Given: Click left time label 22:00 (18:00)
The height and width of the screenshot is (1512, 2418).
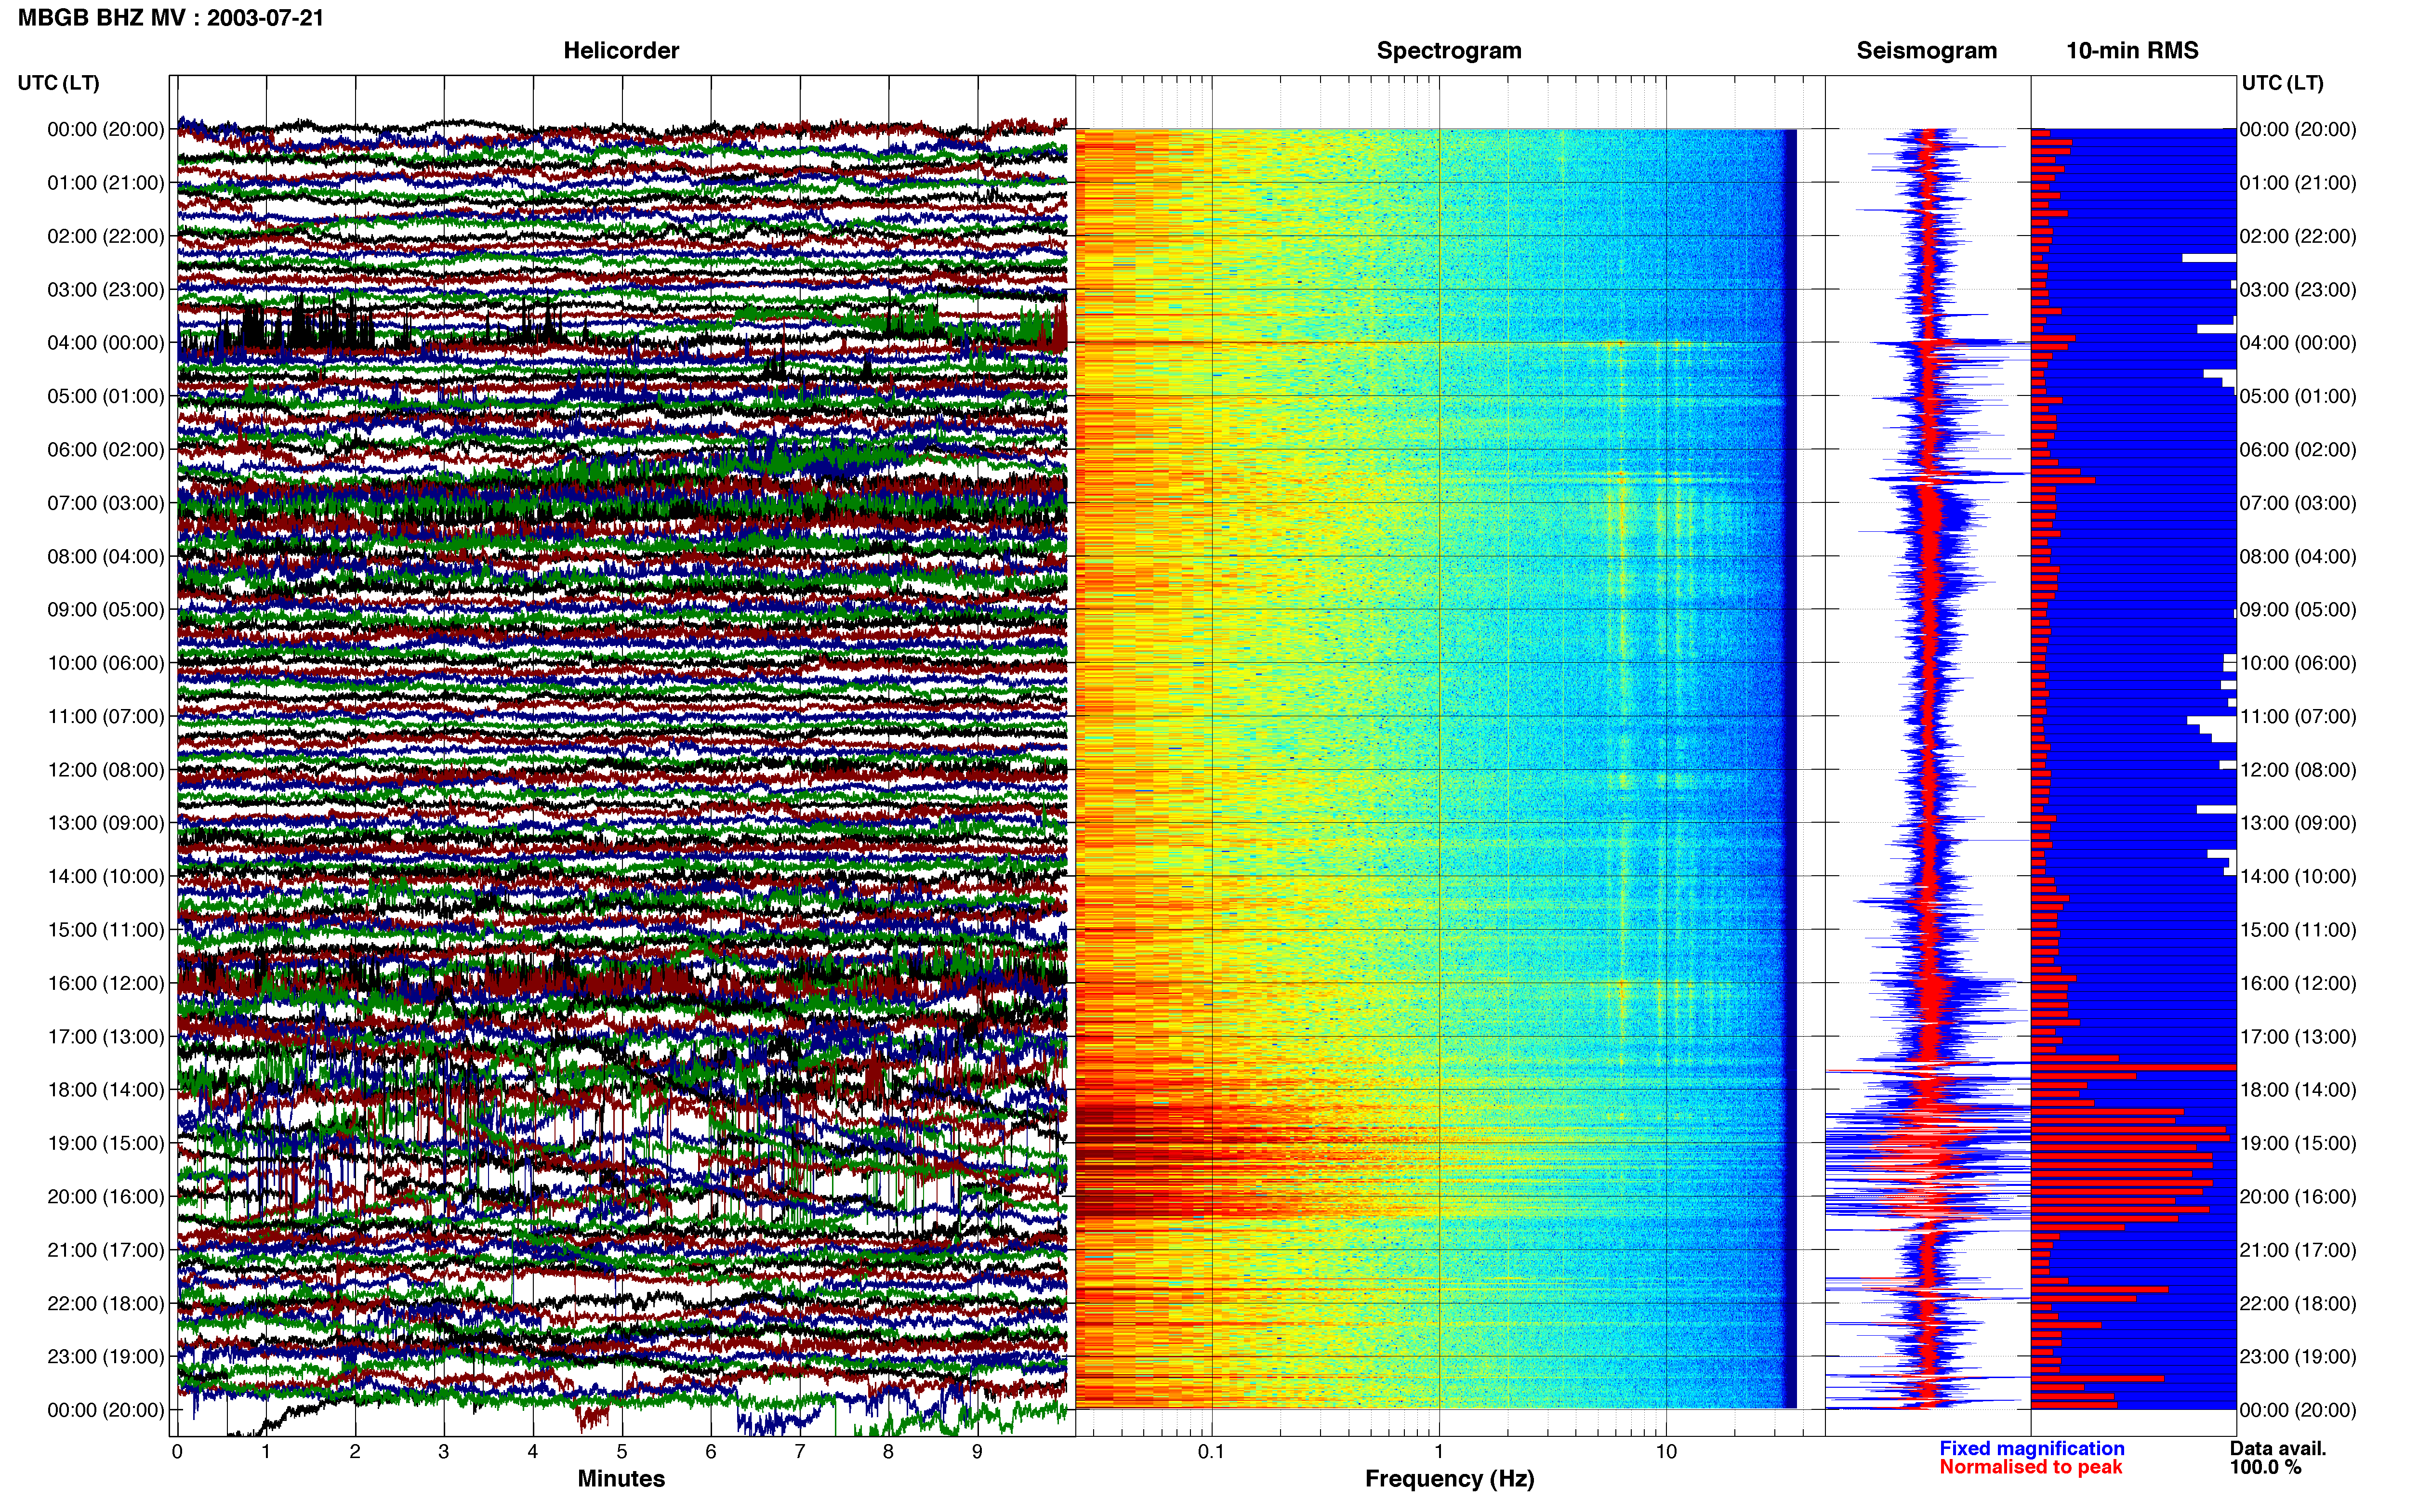Looking at the screenshot, I should [x=106, y=1303].
